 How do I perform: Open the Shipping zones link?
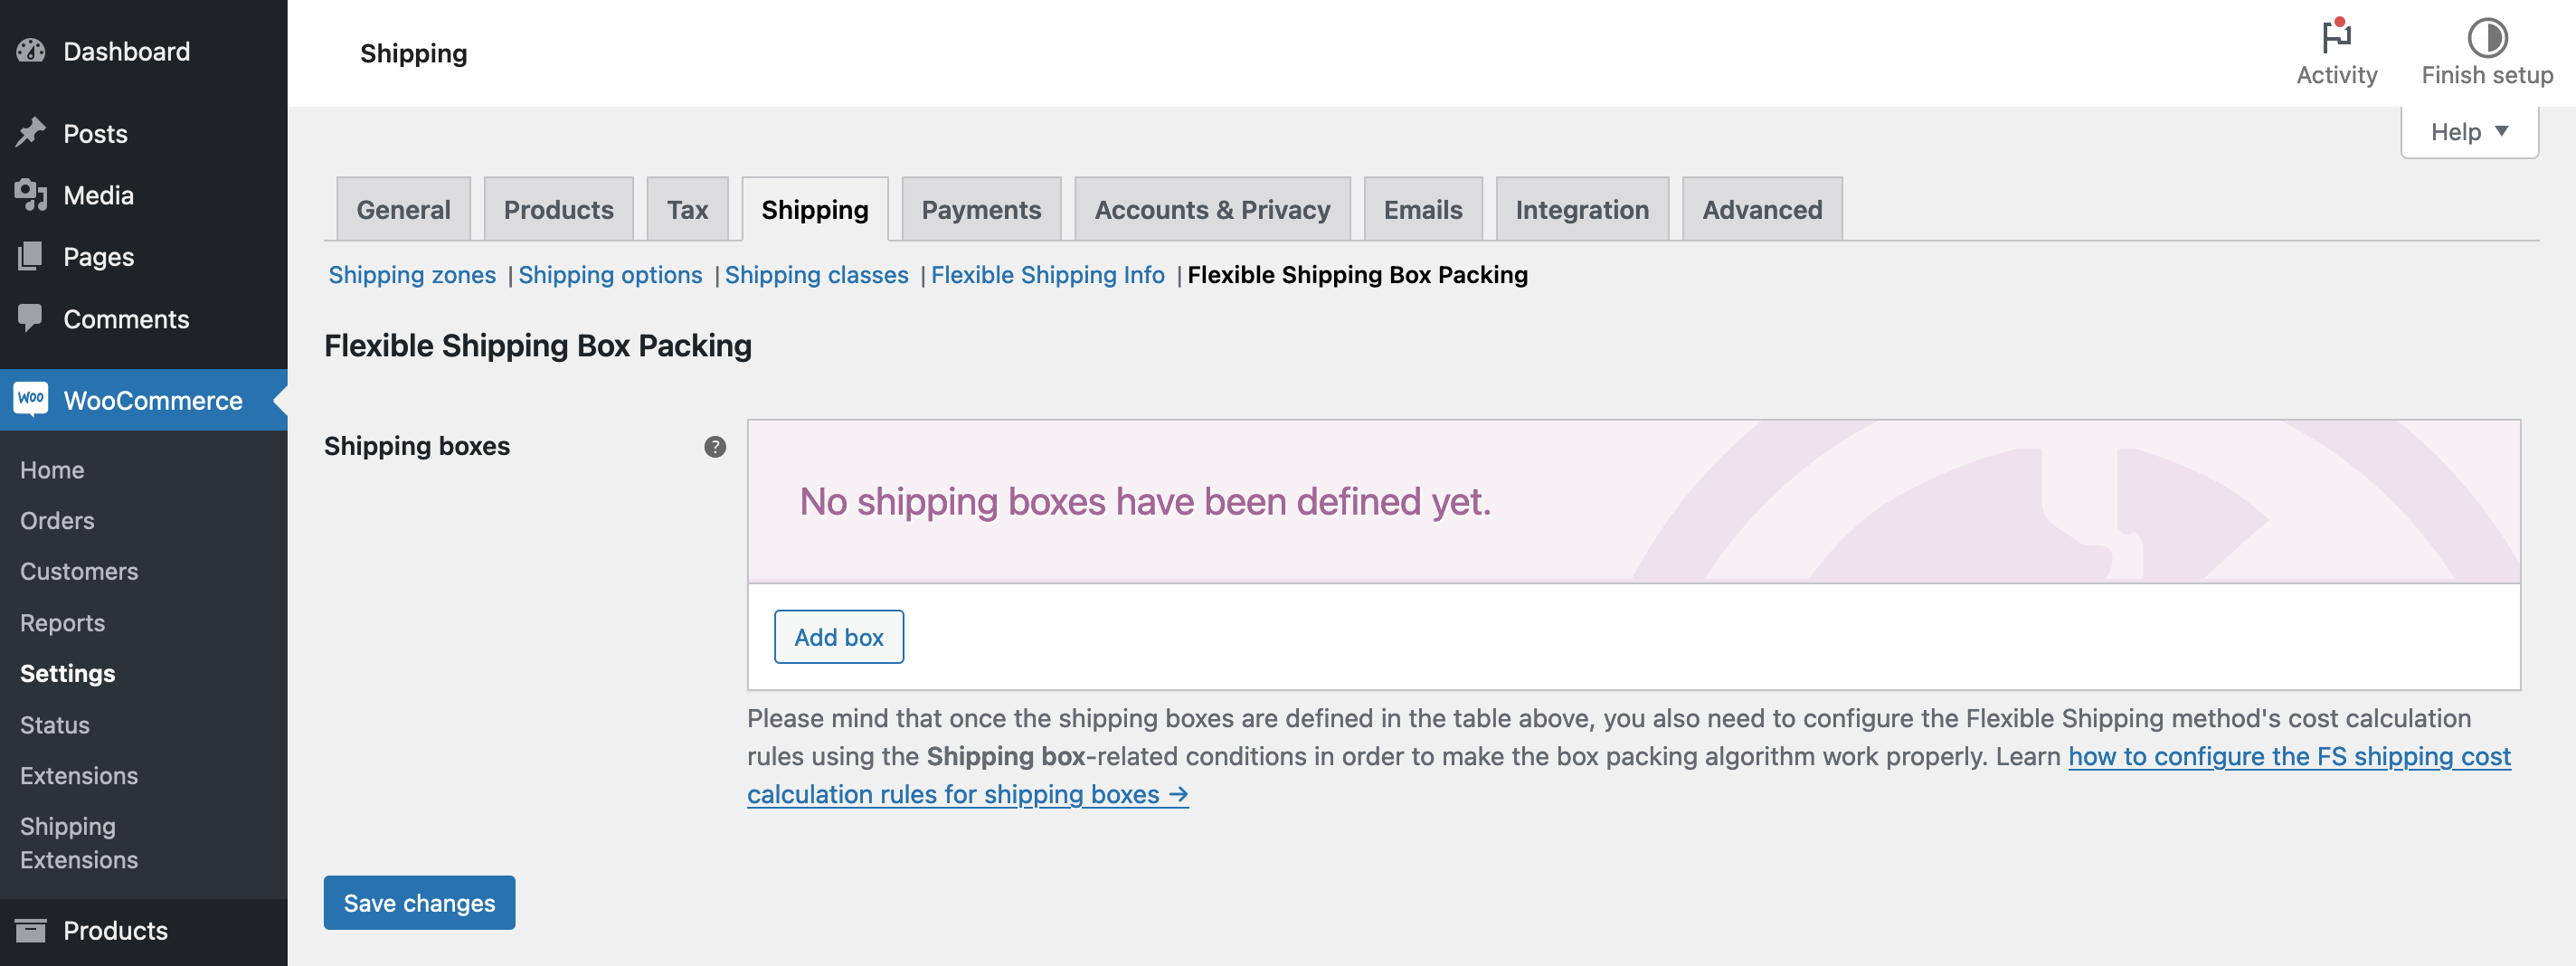pyautogui.click(x=412, y=275)
